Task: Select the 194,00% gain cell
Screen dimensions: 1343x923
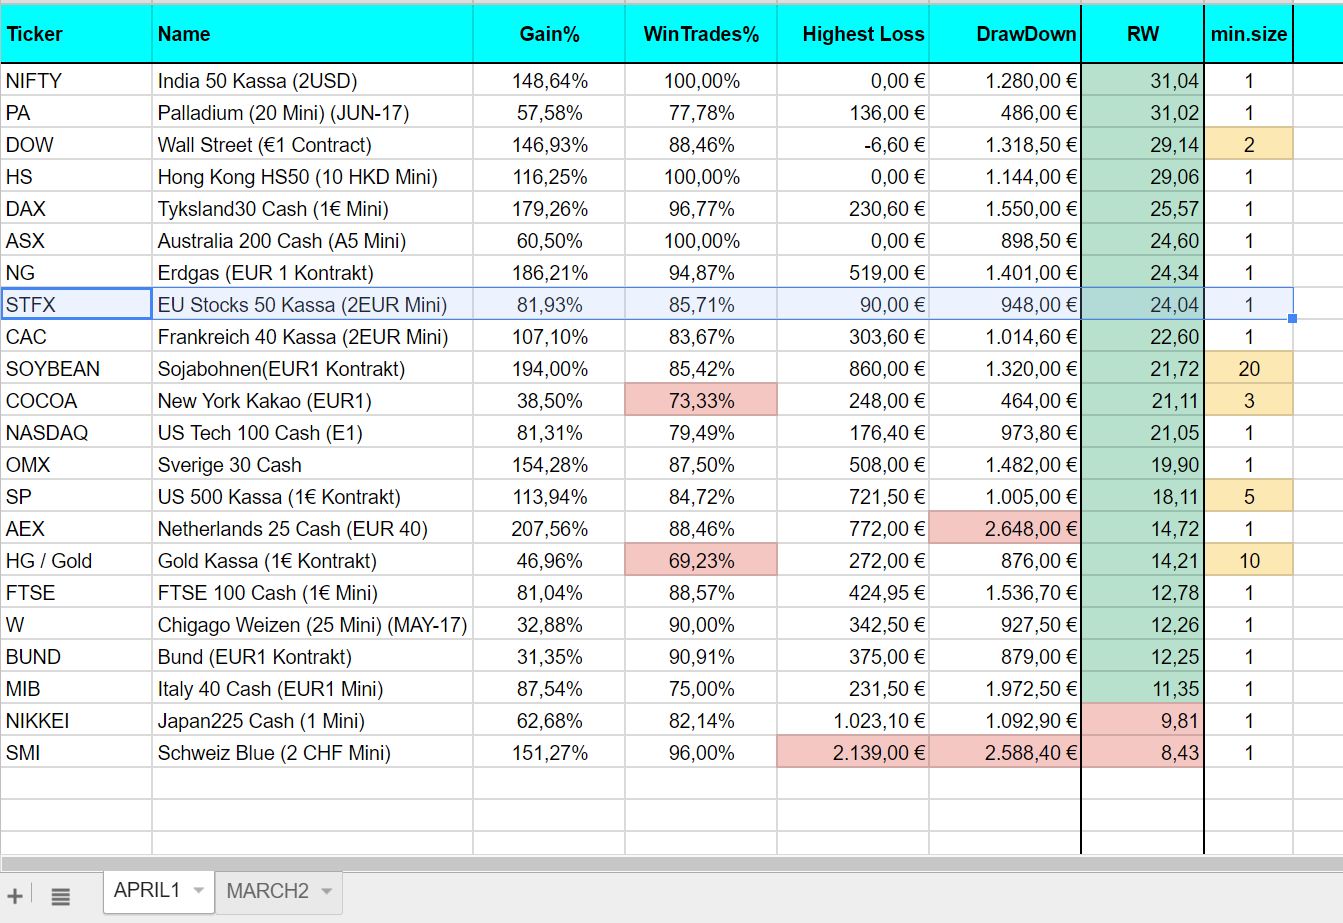Action: (x=549, y=369)
